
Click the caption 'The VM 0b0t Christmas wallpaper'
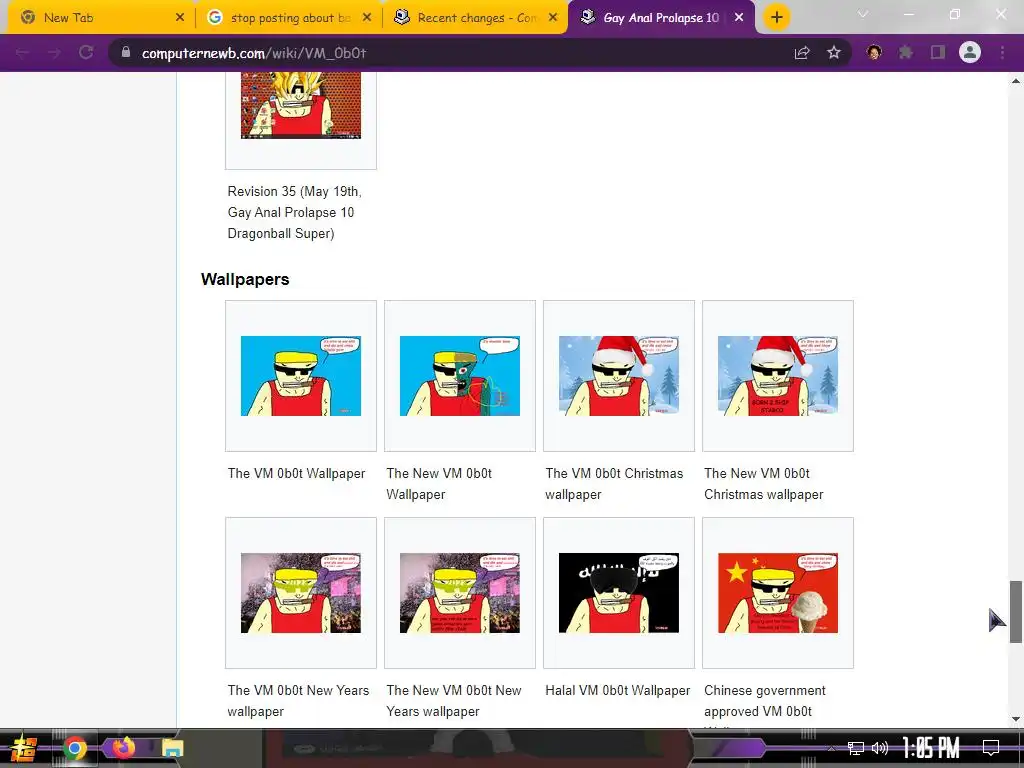tap(615, 484)
